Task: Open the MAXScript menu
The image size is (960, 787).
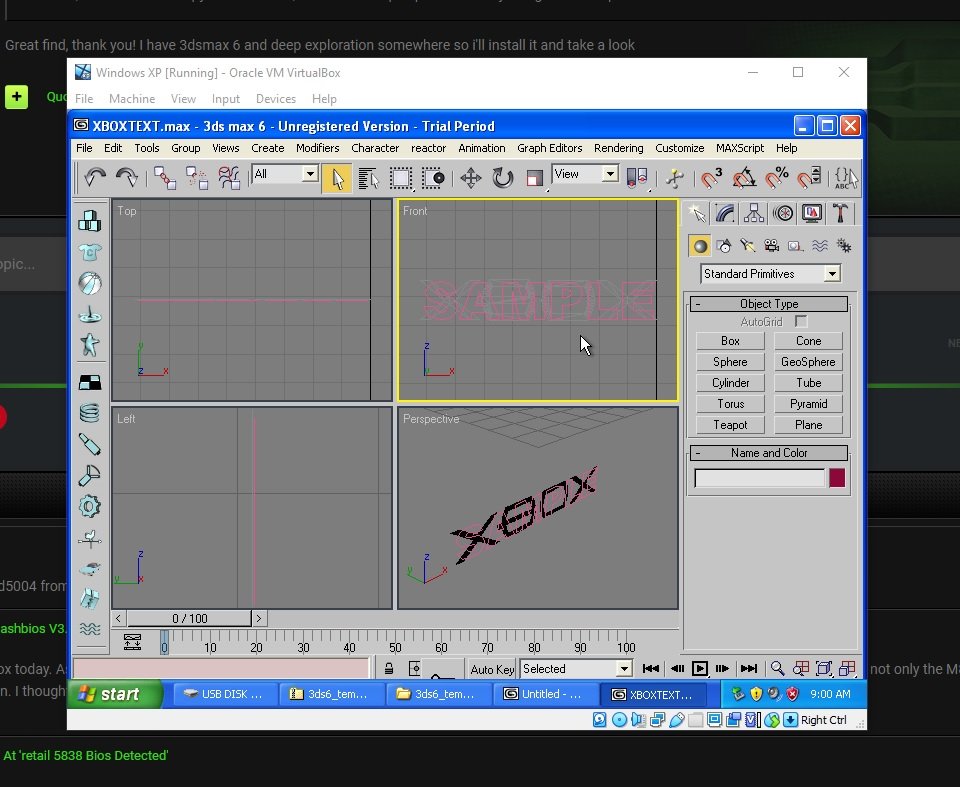Action: click(x=740, y=148)
